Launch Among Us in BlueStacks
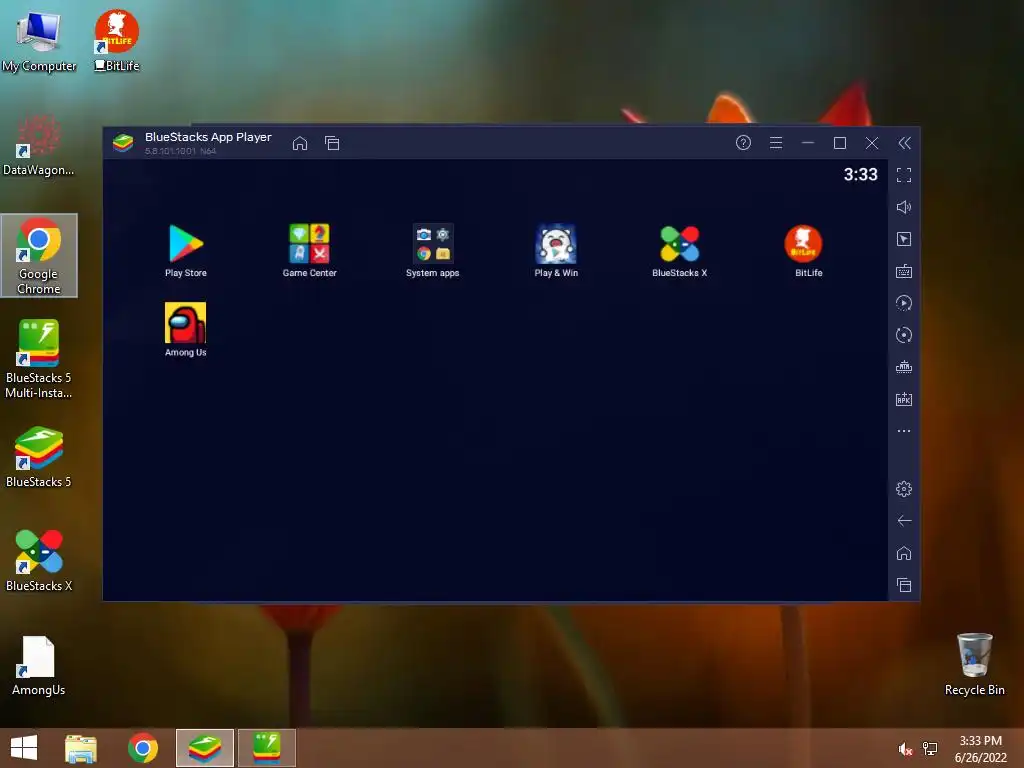This screenshot has height=768, width=1024. (x=185, y=330)
